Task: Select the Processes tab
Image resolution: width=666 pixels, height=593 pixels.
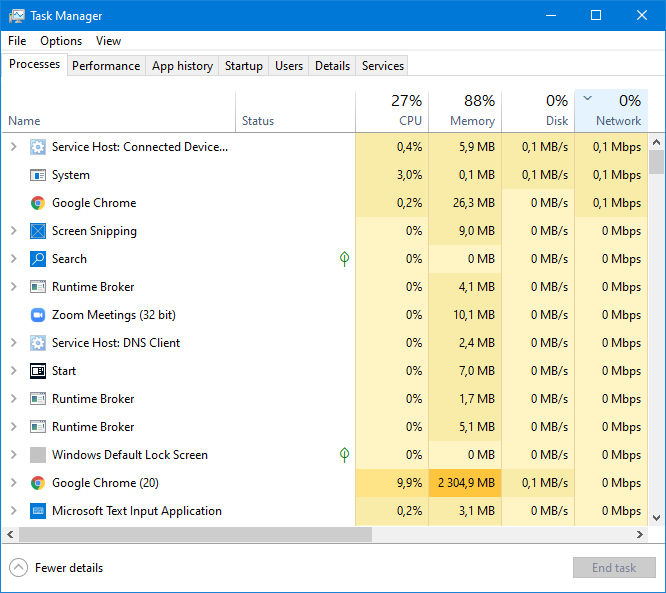Action: click(34, 64)
